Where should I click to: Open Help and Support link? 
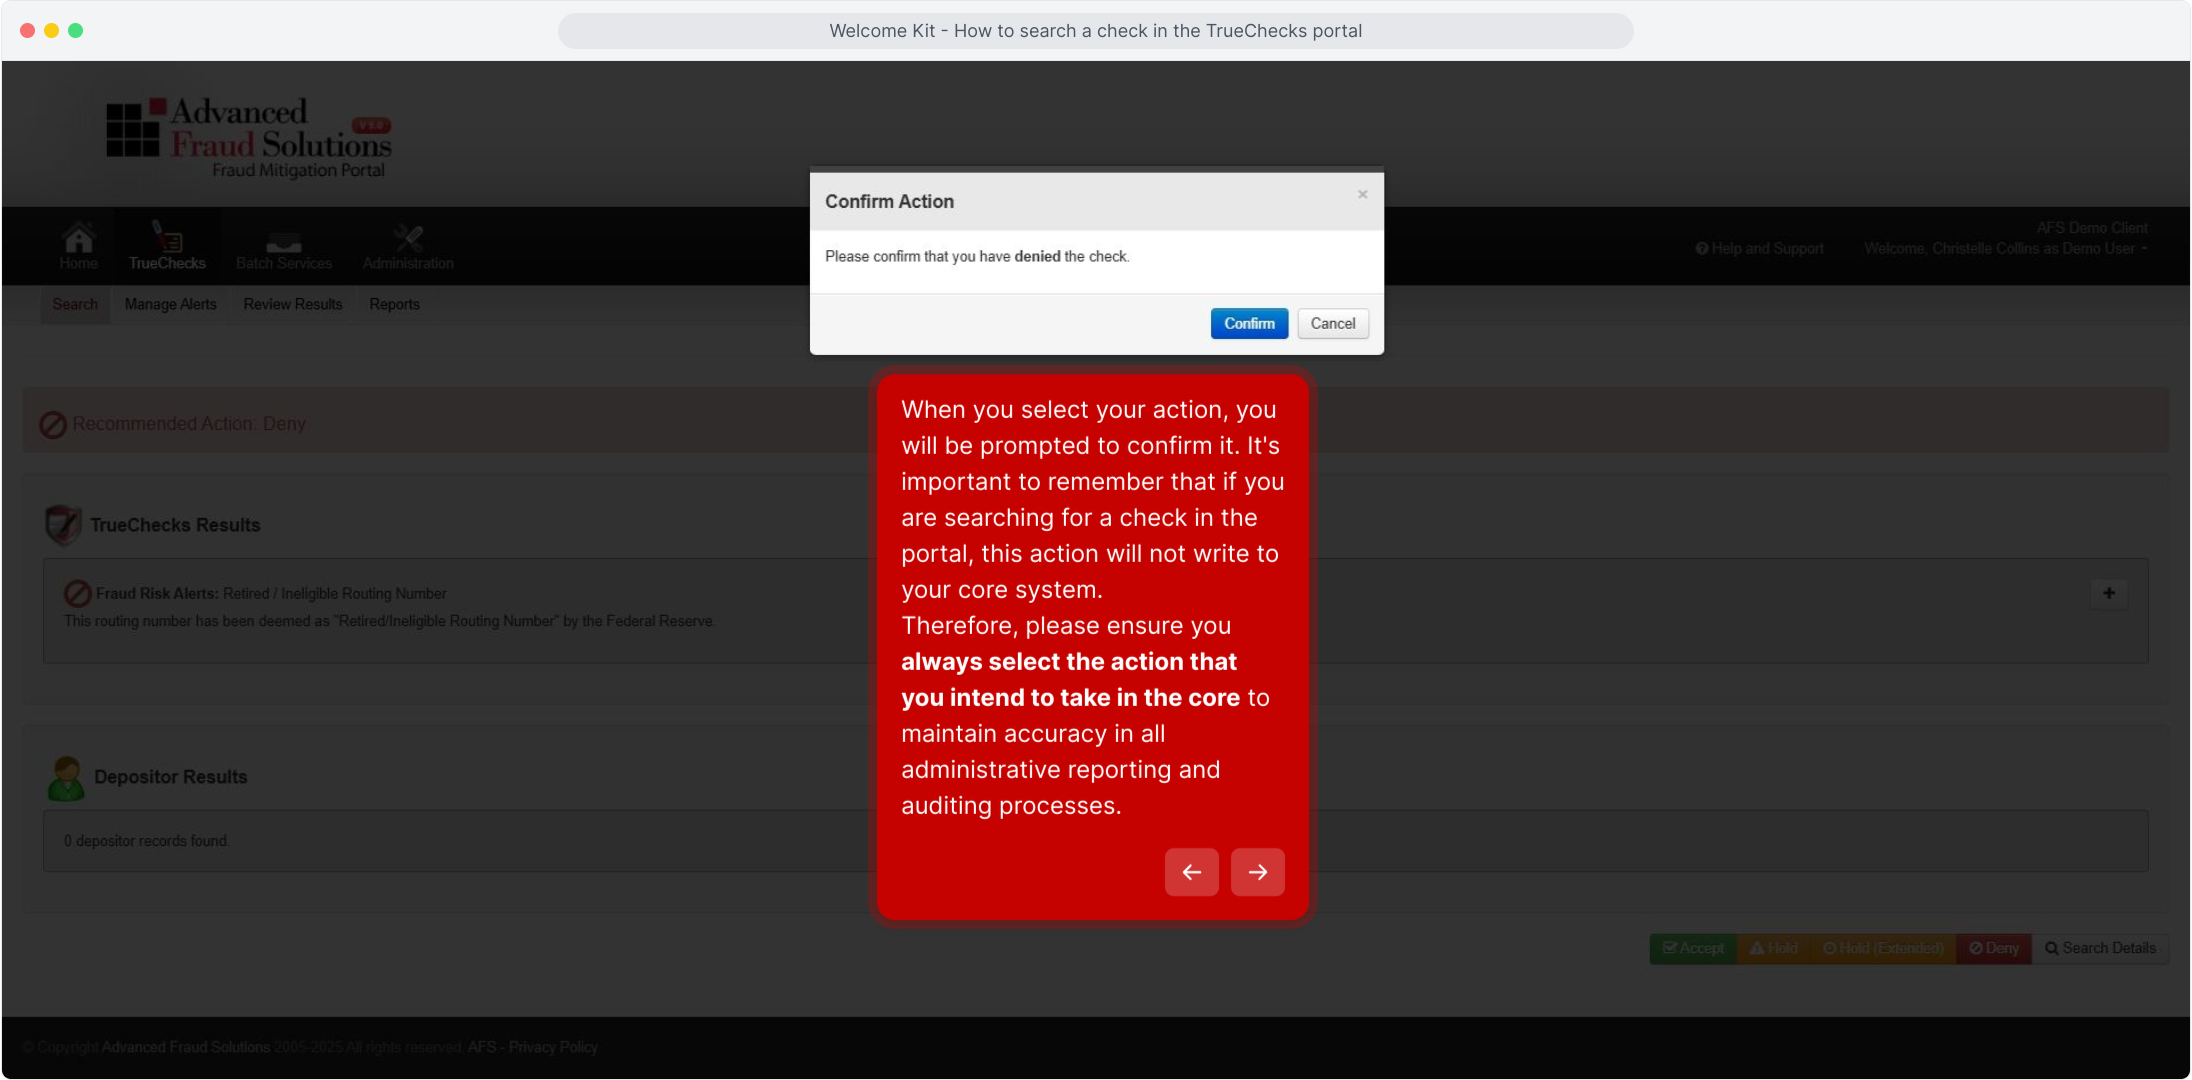tap(1759, 248)
